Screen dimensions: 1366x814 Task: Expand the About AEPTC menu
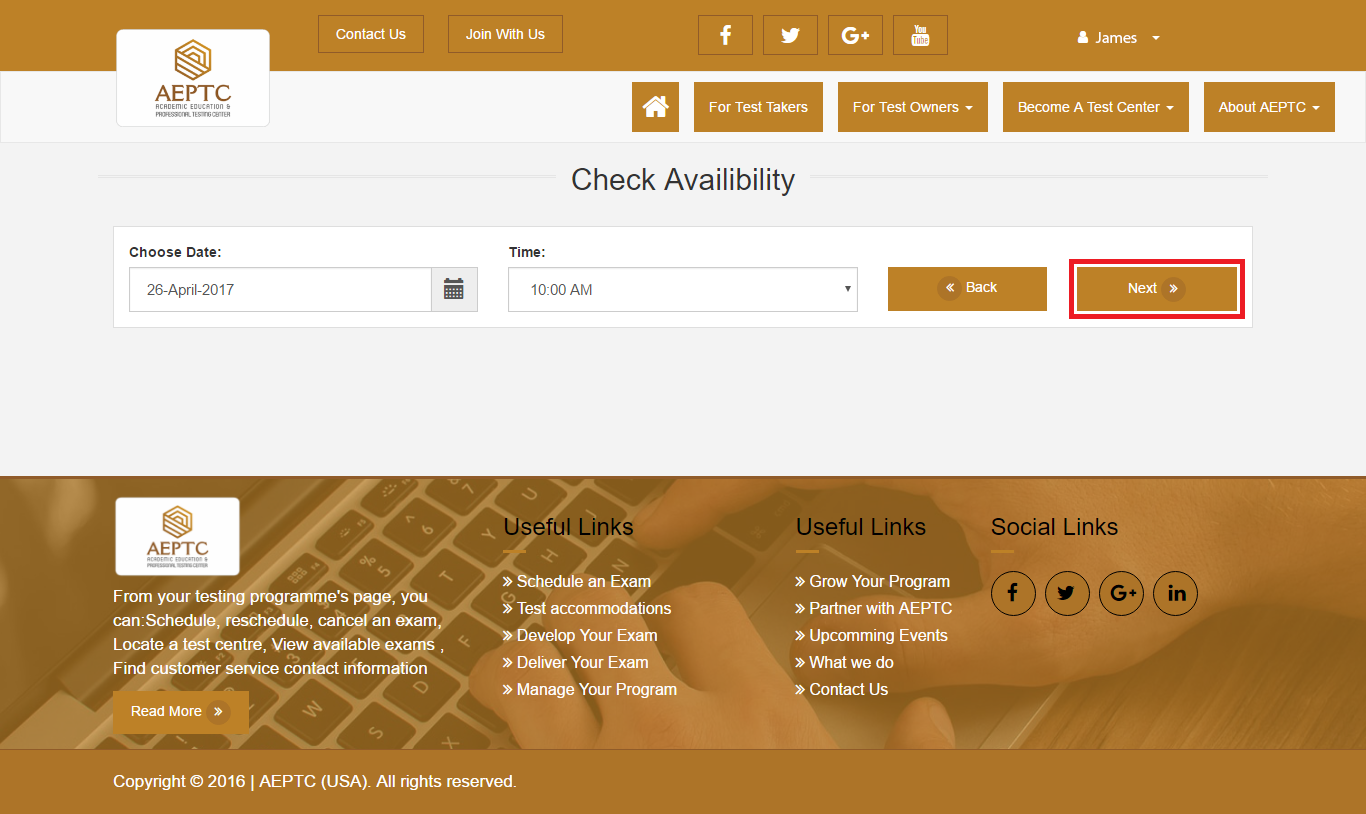point(1269,107)
